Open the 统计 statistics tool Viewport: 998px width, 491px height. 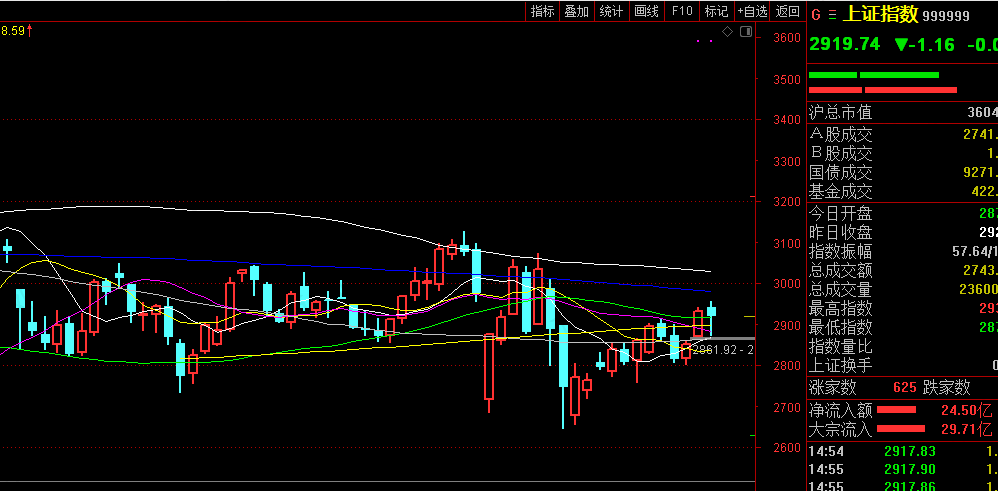pyautogui.click(x=612, y=11)
